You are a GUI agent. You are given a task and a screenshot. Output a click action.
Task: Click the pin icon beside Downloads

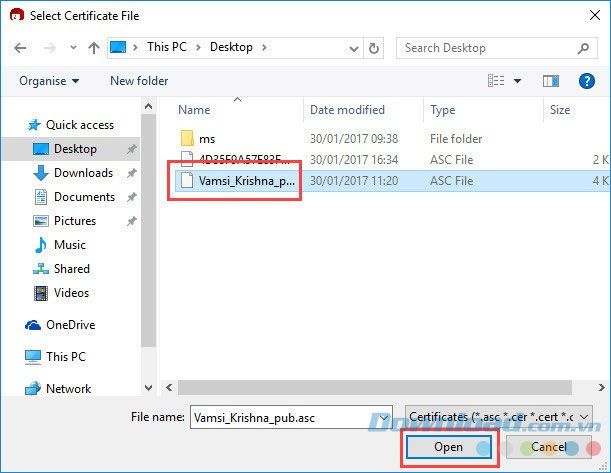coord(132,173)
